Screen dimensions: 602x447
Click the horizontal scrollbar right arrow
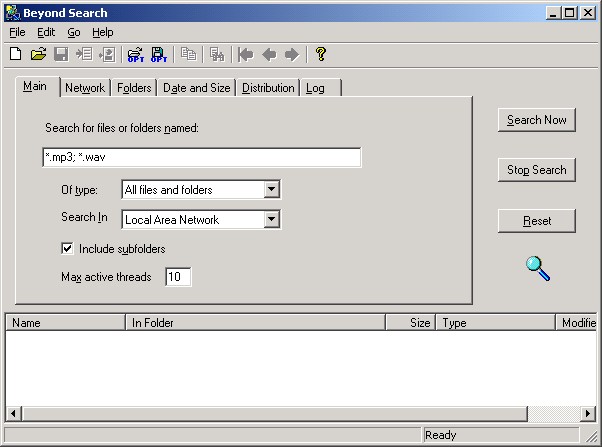click(x=588, y=414)
